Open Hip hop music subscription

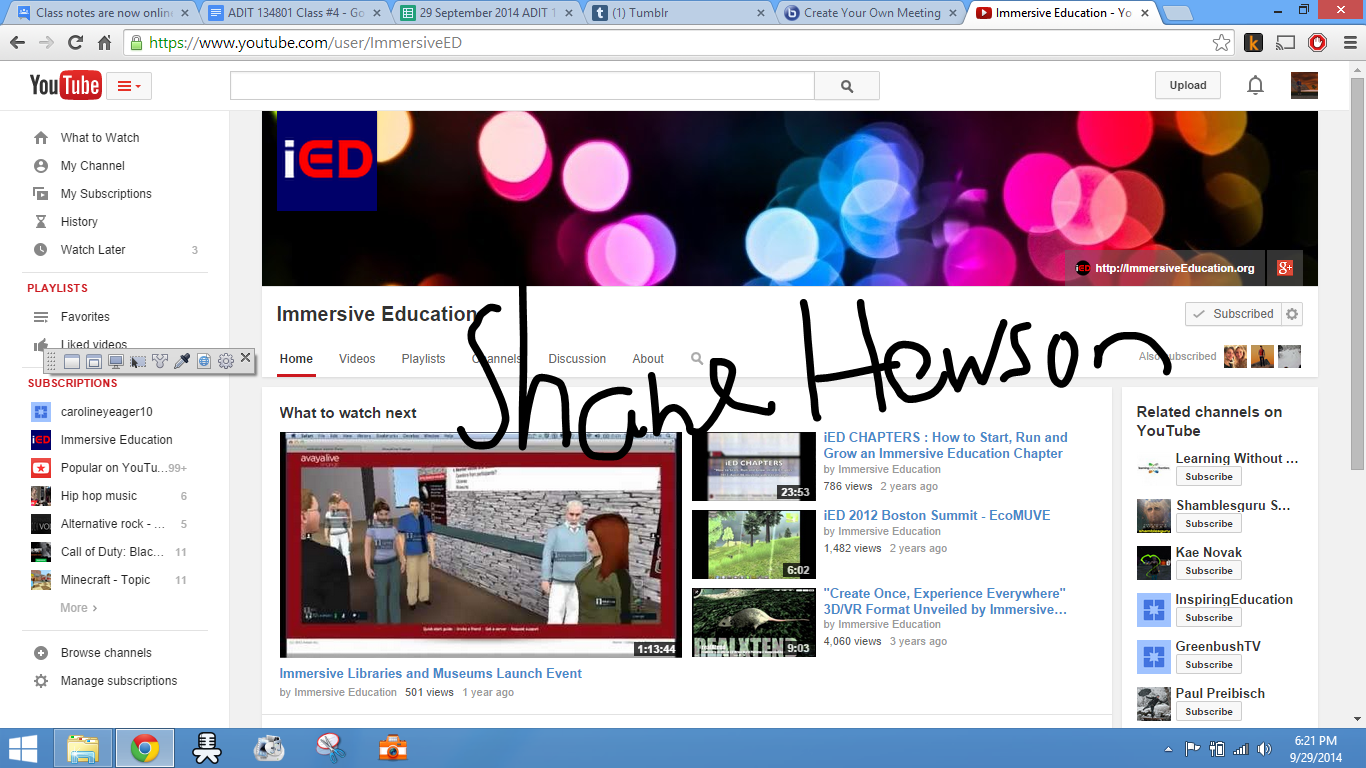[x=99, y=496]
